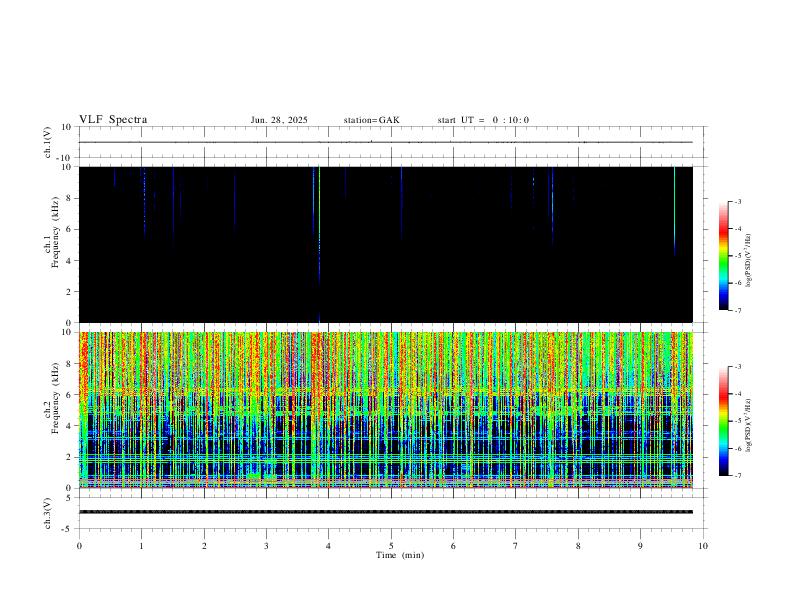Click the "8" kHz tick on ch.2 frequency axis

tap(70, 364)
